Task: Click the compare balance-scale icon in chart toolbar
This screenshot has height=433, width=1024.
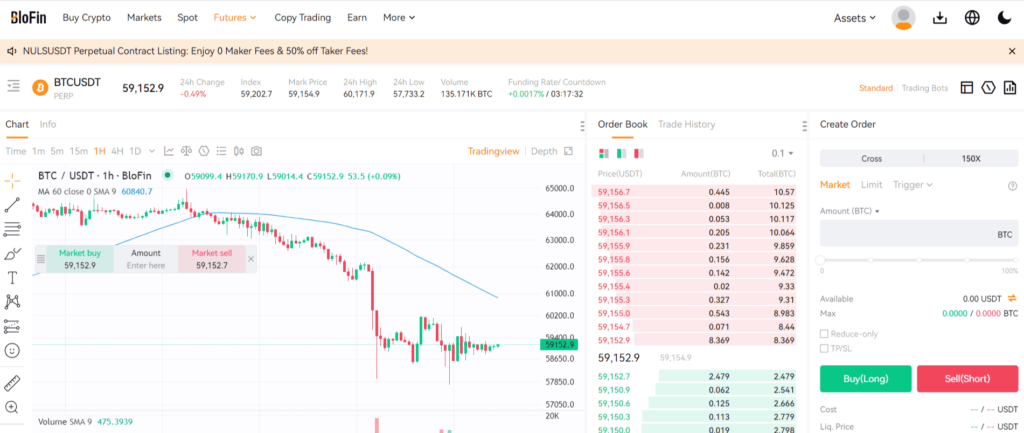Action: (x=187, y=151)
